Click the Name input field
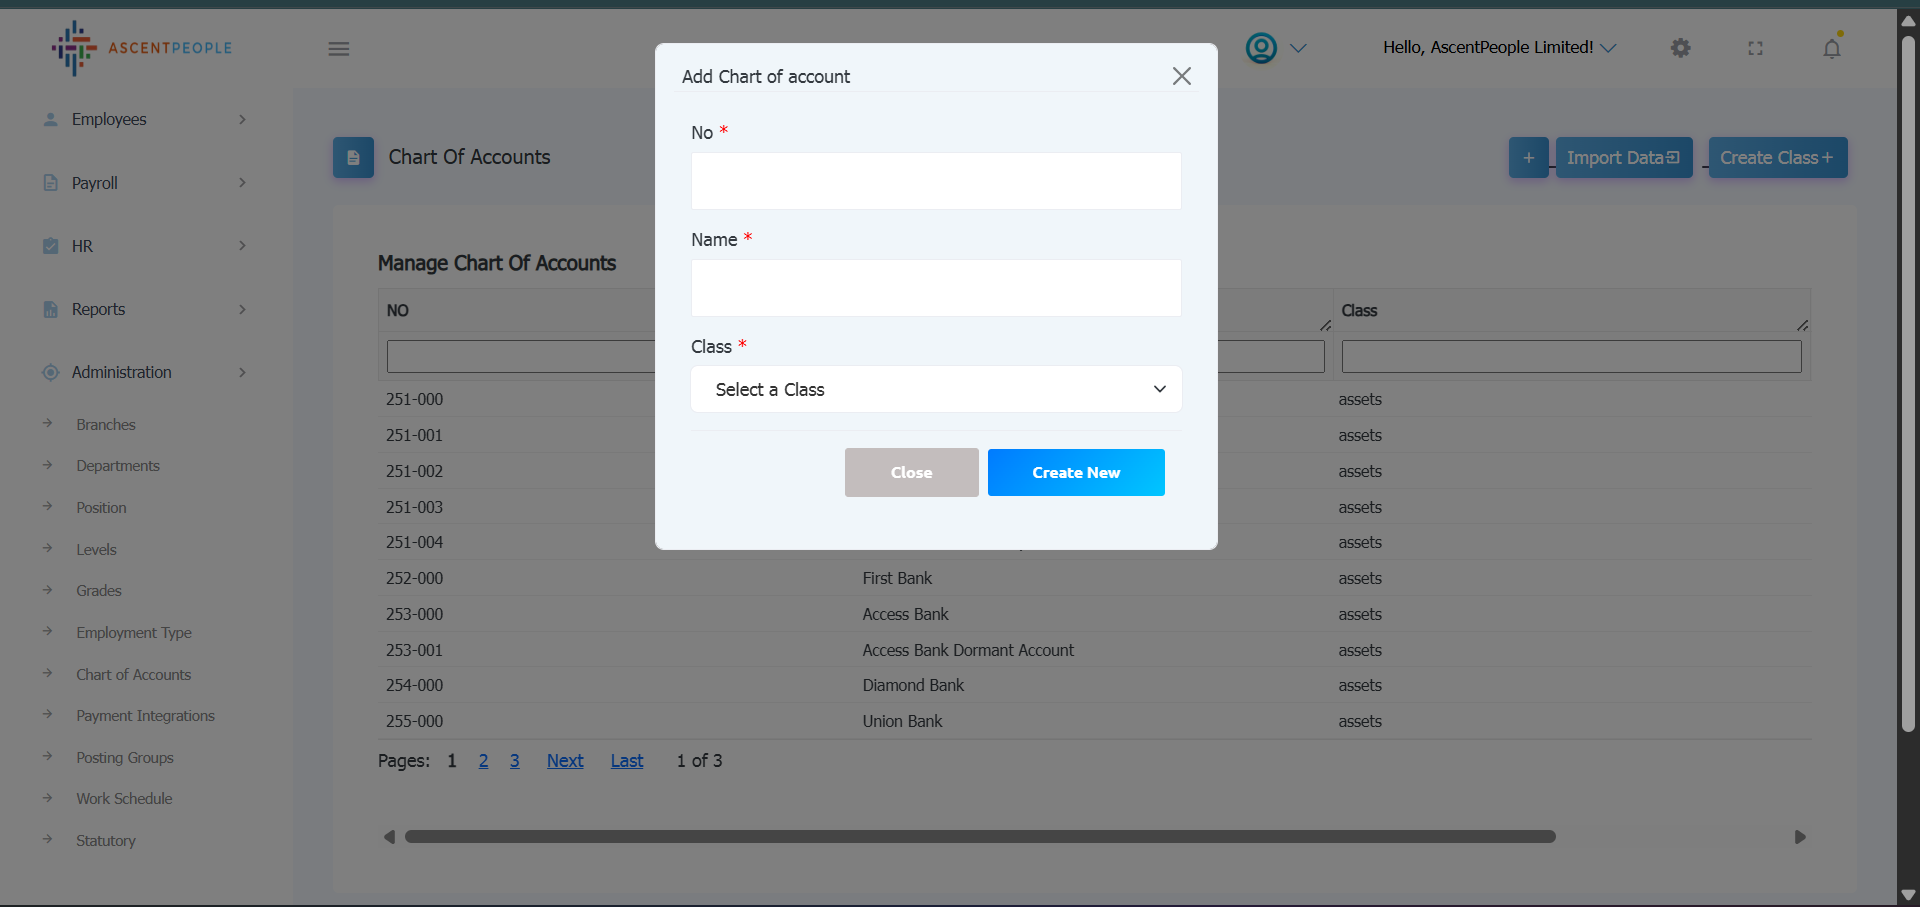The width and height of the screenshot is (1920, 907). pyautogui.click(x=936, y=288)
